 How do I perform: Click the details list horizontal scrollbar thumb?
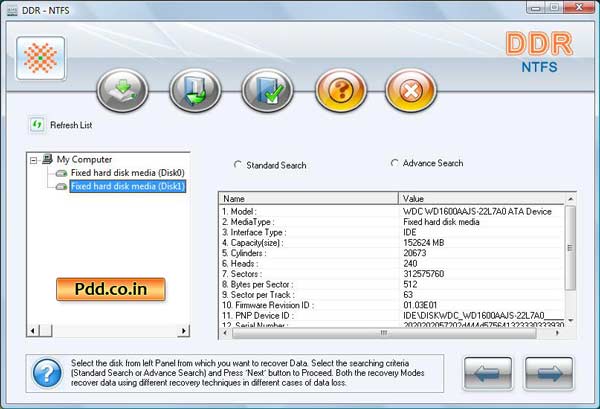point(384,333)
